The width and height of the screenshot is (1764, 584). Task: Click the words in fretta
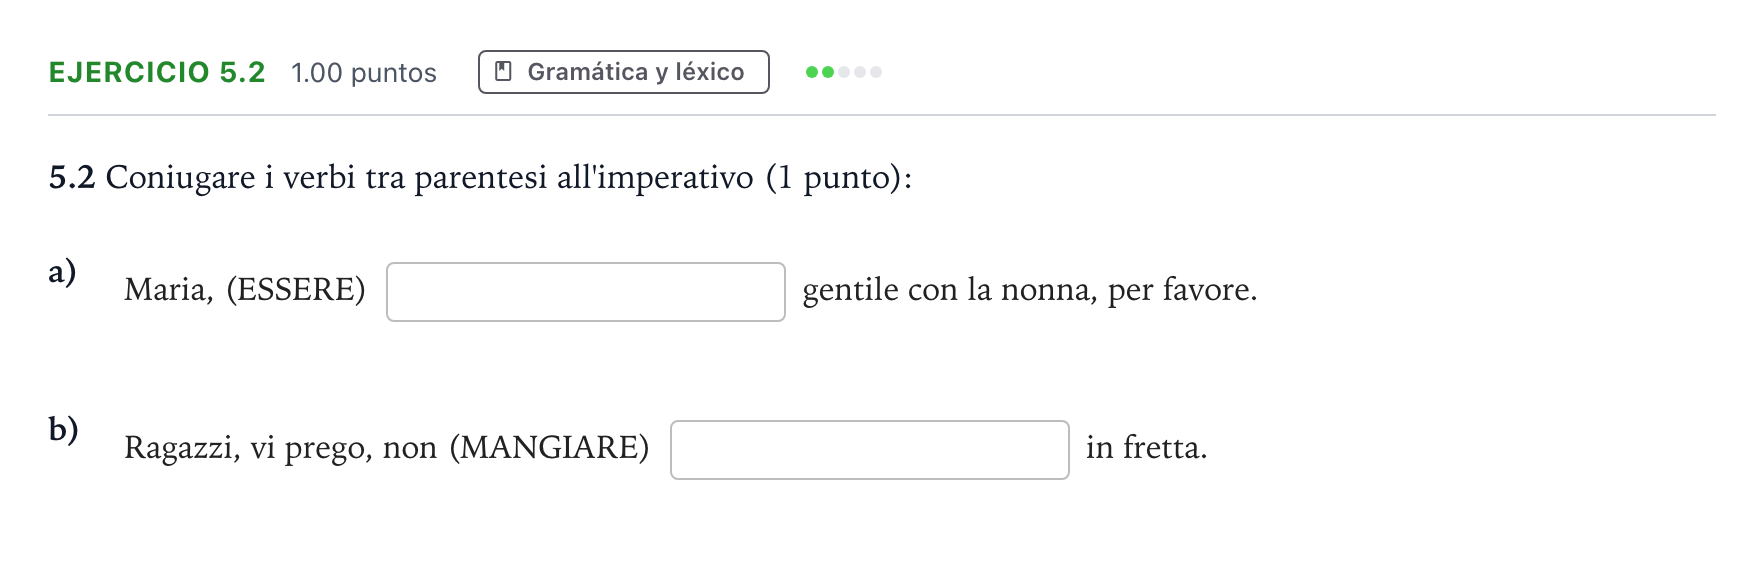(1147, 447)
